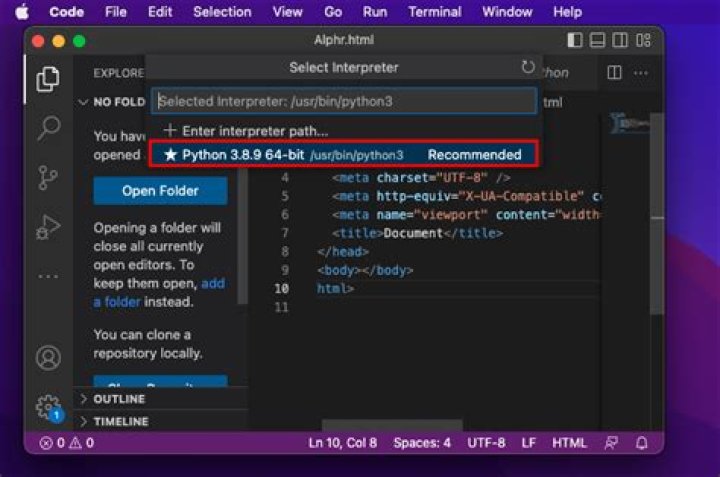The width and height of the screenshot is (720, 477).
Task: Open the Terminal menu
Action: tap(435, 12)
